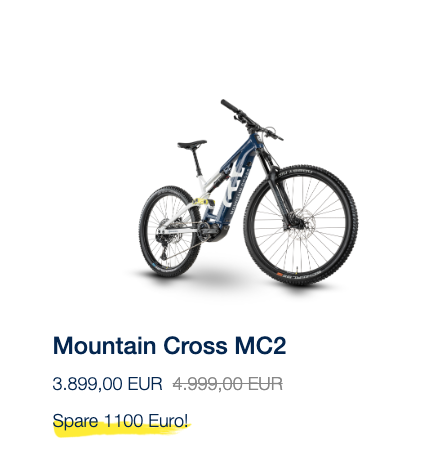Click the front disc brake rotor
Screen dimensions: 434x456
coord(301,223)
